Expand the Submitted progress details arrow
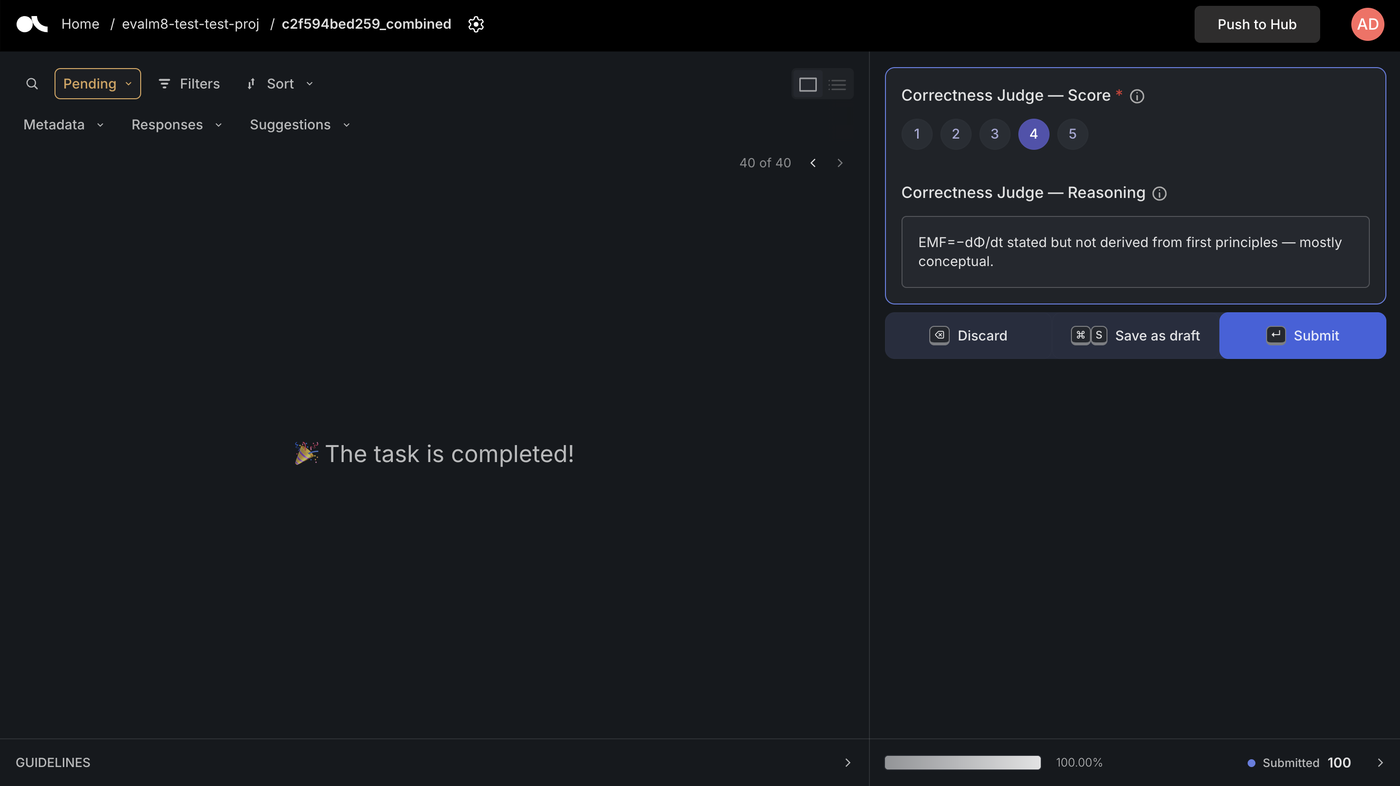Viewport: 1400px width, 786px height. (1380, 763)
